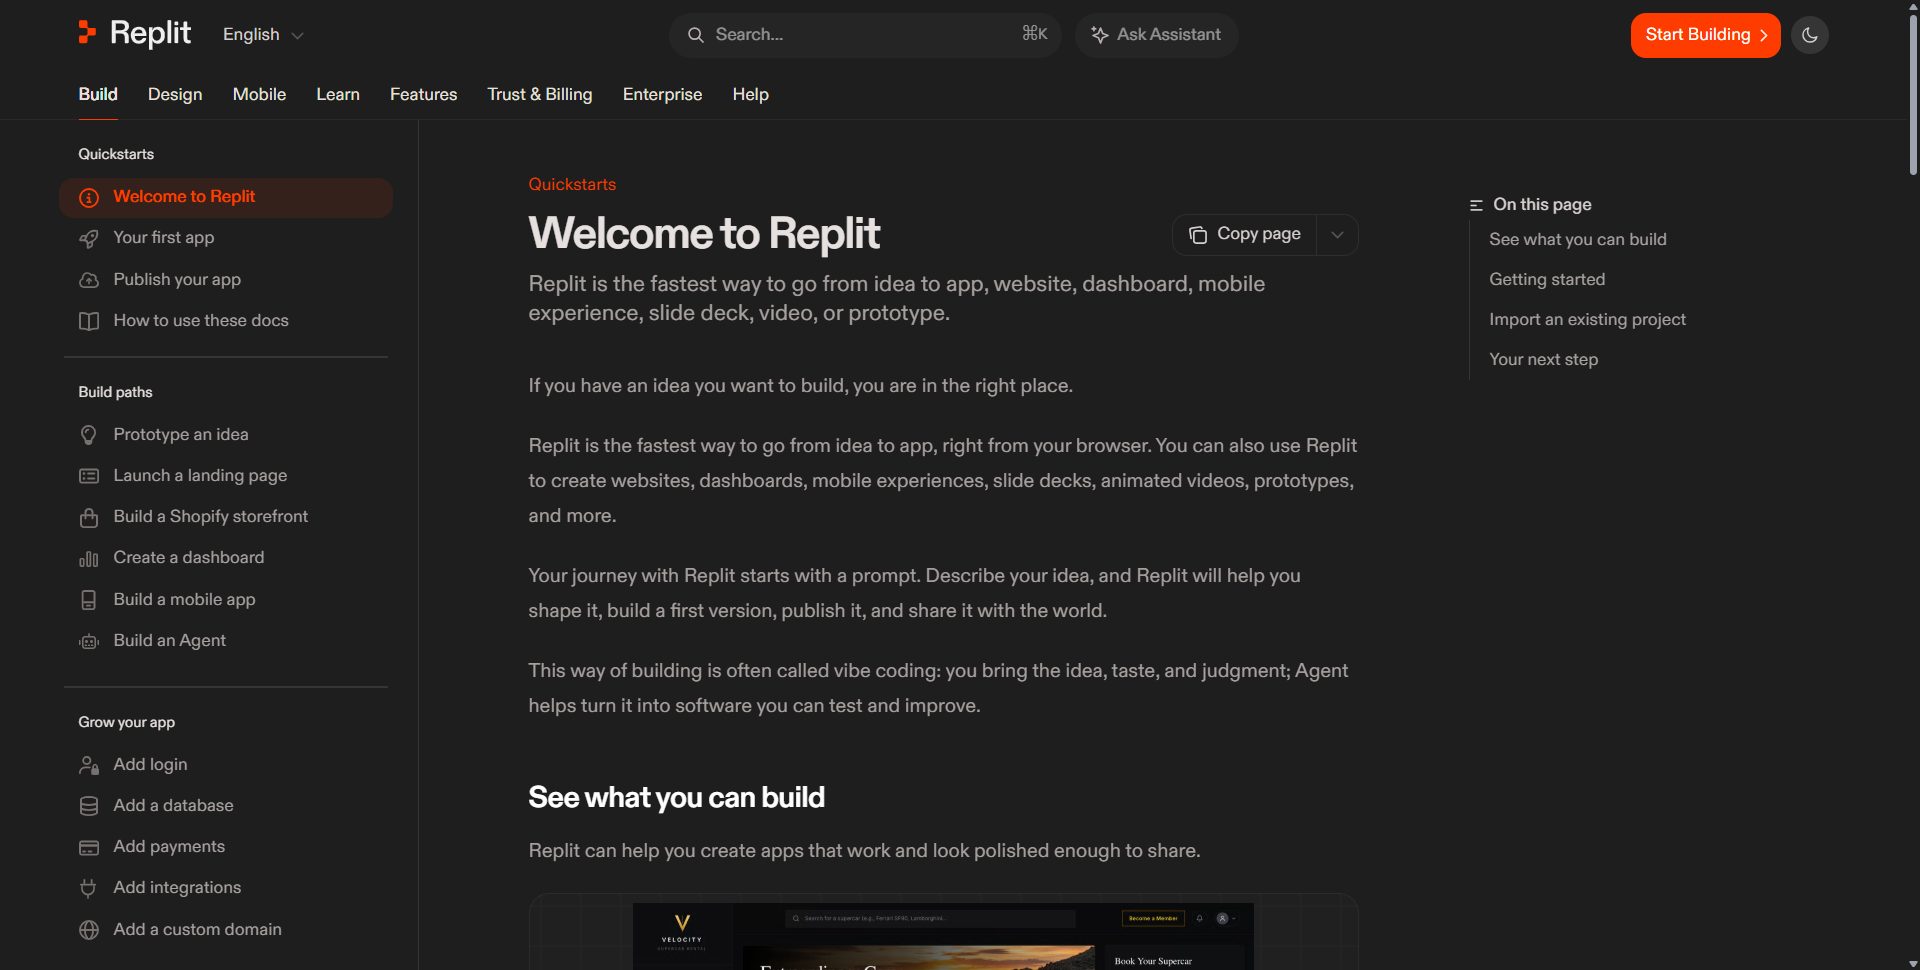1920x970 pixels.
Task: Click the globe icon for Add a custom domain
Action: coord(89,930)
